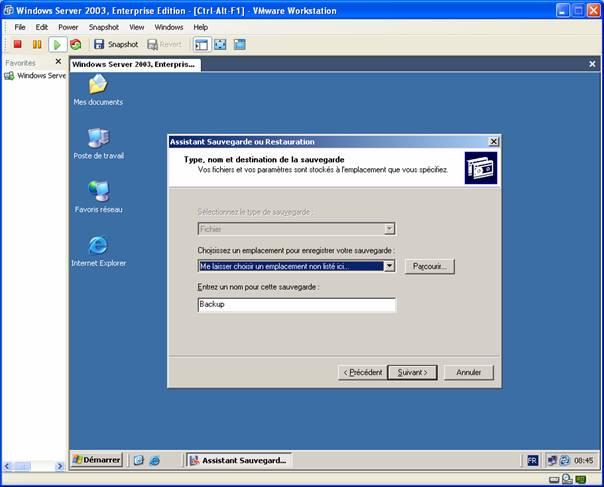Click the VMware hard disk status icon
Screen dimensions: 604x487
[x=554, y=480]
